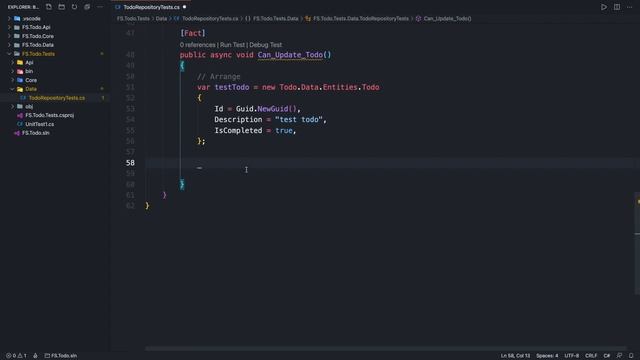Click the FS.Todo.Tests.csproj file icon
This screenshot has width=640, height=360.
[20, 116]
